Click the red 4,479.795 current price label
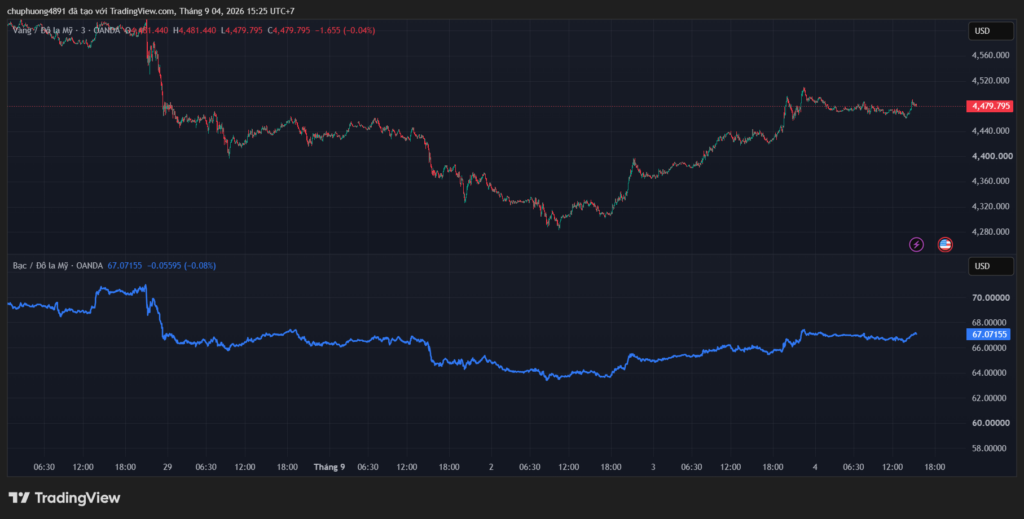 989,106
